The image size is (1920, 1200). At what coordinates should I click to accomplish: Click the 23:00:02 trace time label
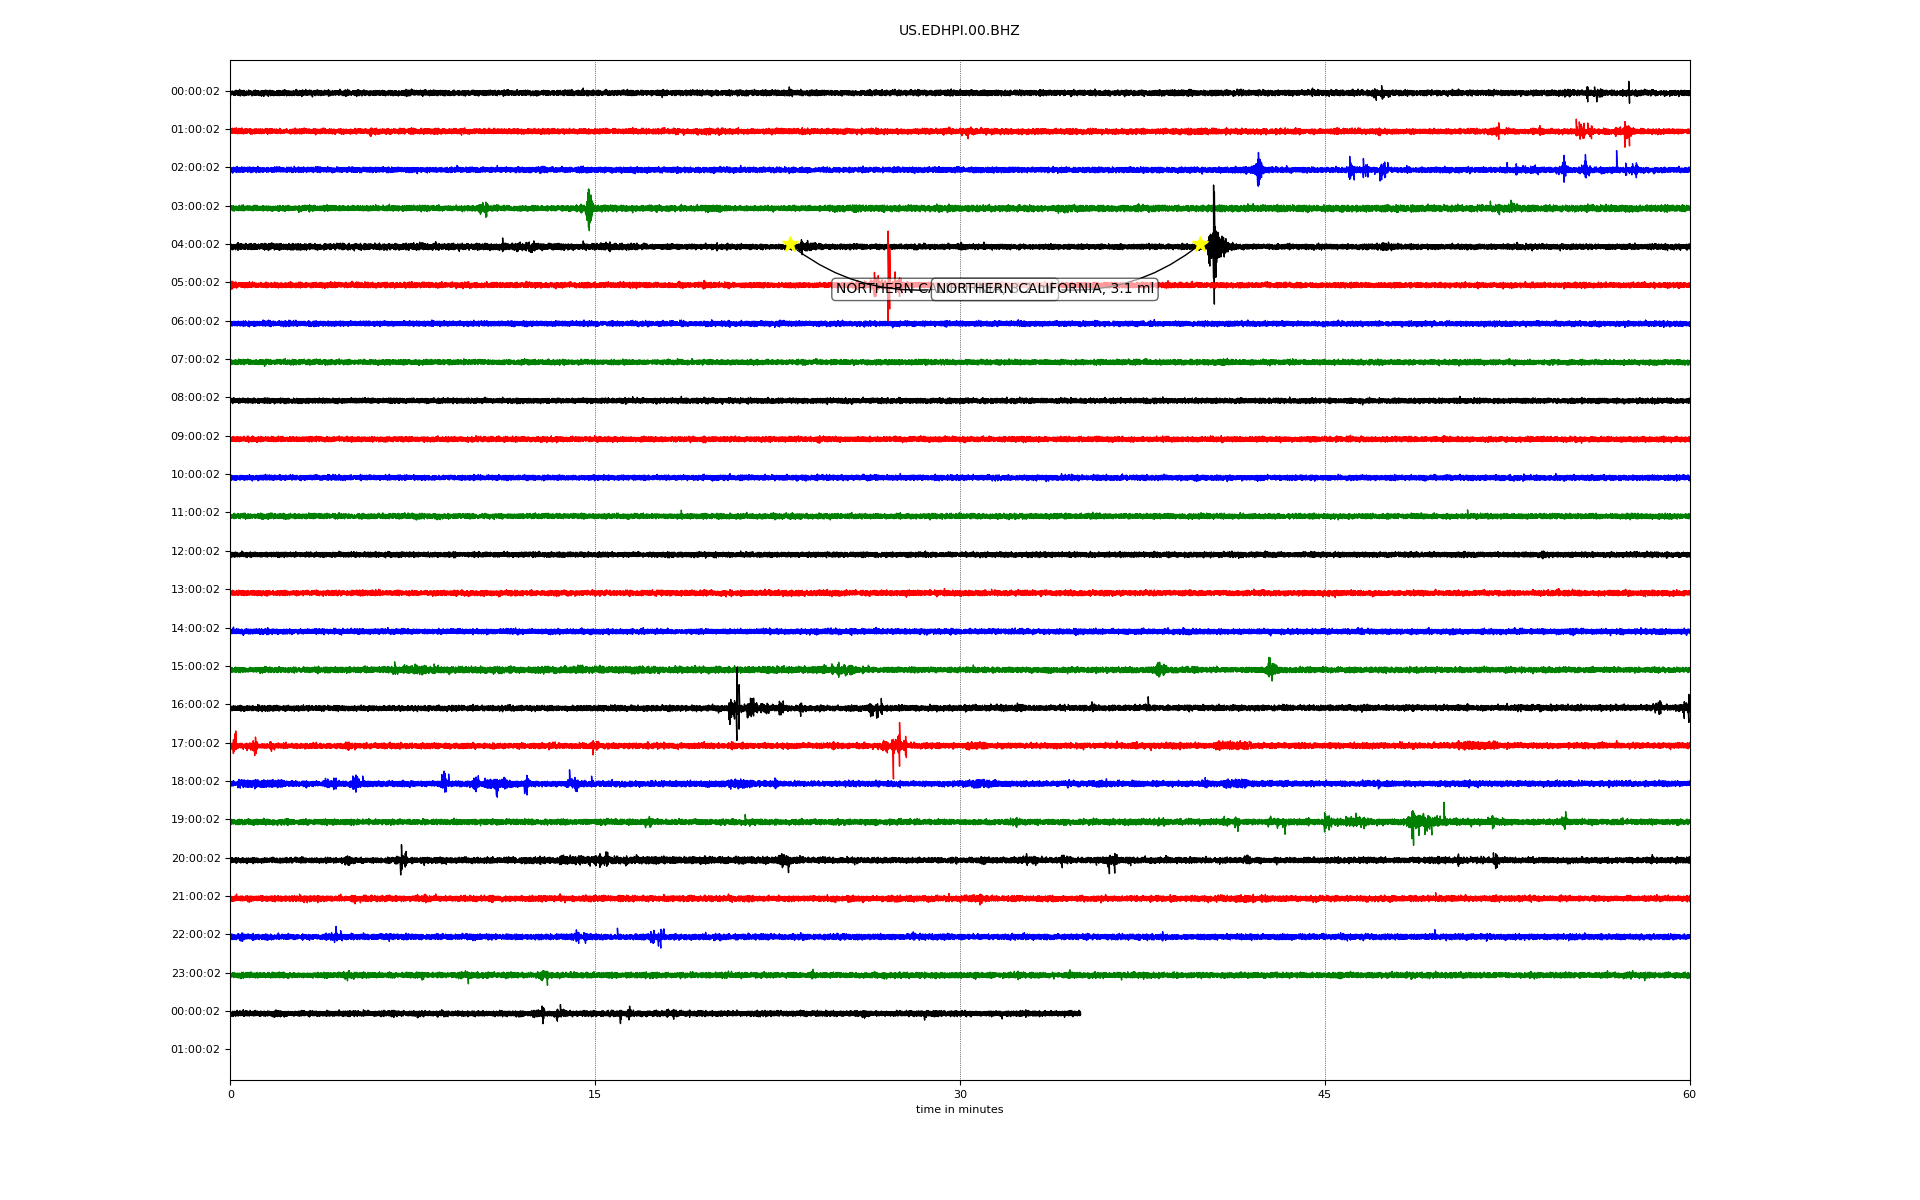[195, 974]
